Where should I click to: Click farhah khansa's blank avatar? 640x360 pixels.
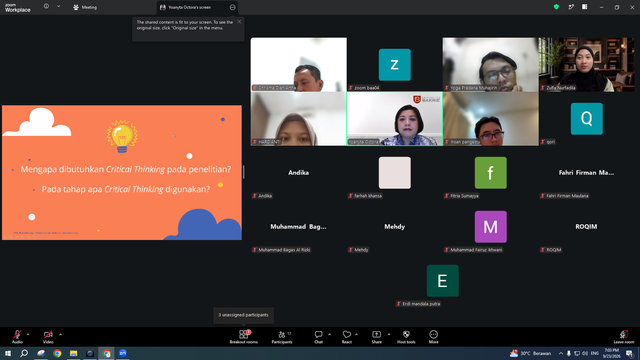(395, 173)
